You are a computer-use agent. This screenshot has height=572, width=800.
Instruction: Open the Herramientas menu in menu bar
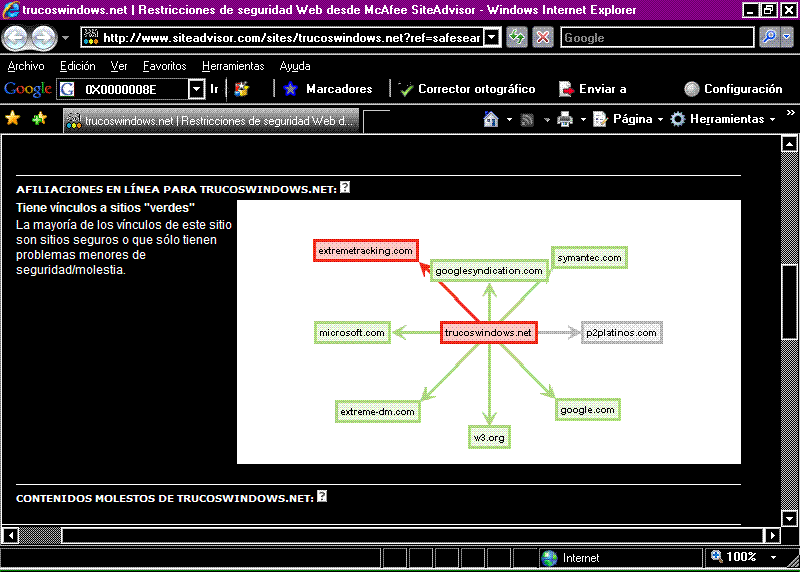[x=233, y=66]
